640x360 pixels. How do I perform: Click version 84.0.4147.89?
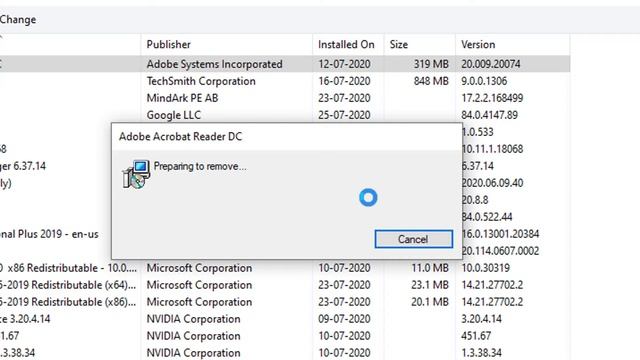tap(490, 115)
